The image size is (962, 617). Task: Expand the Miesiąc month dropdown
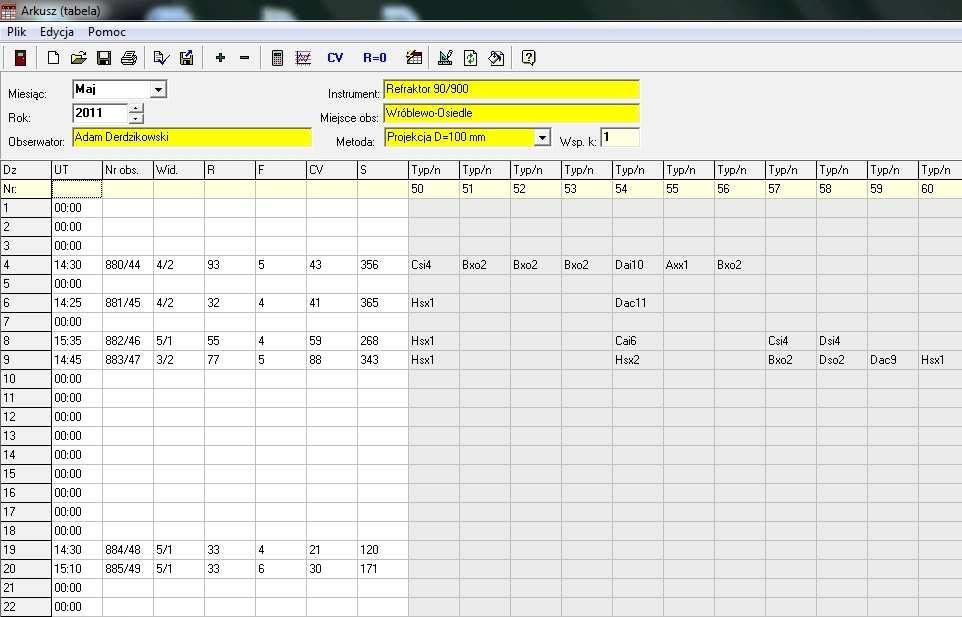pyautogui.click(x=158, y=90)
